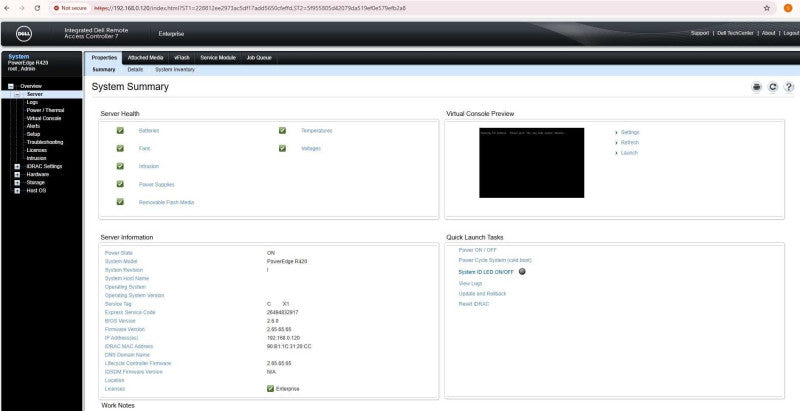Open Setup tree item
This screenshot has height=411, width=800.
[33, 134]
